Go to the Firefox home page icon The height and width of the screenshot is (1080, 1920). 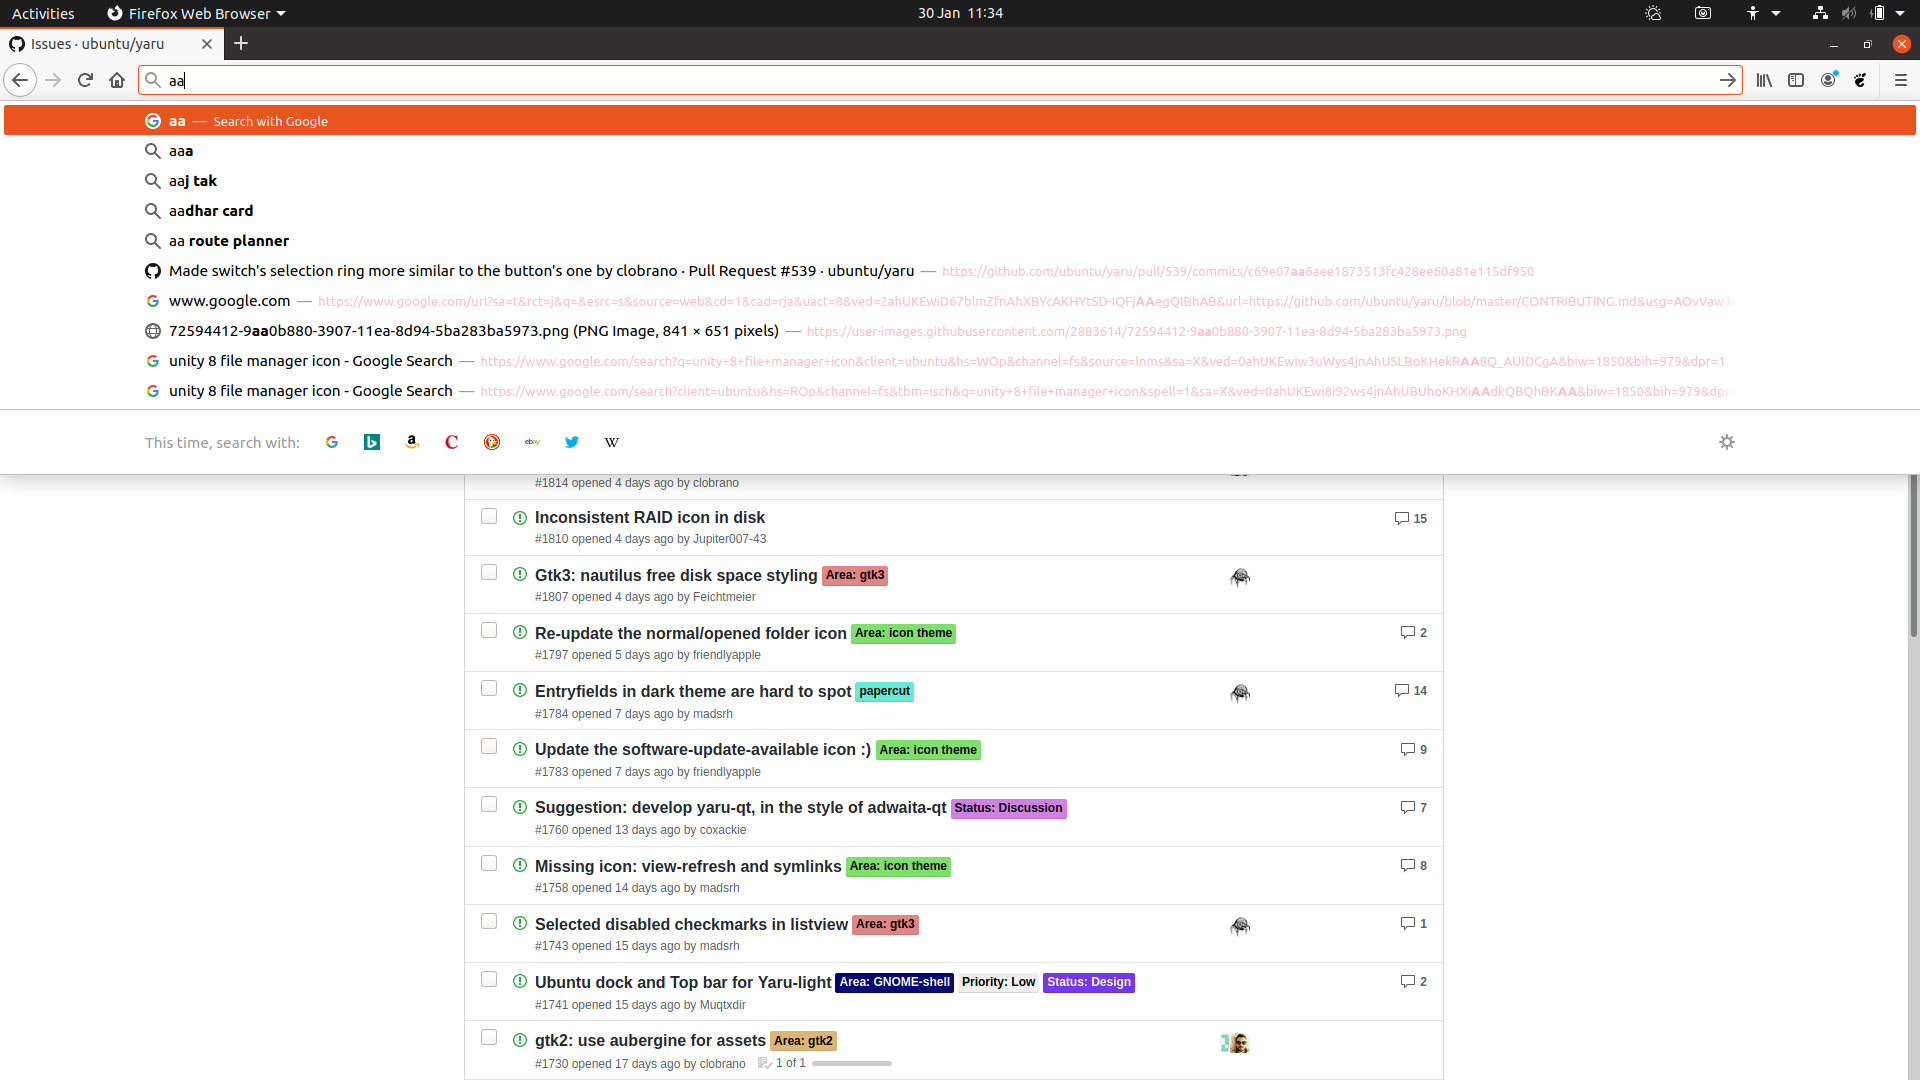[x=117, y=80]
